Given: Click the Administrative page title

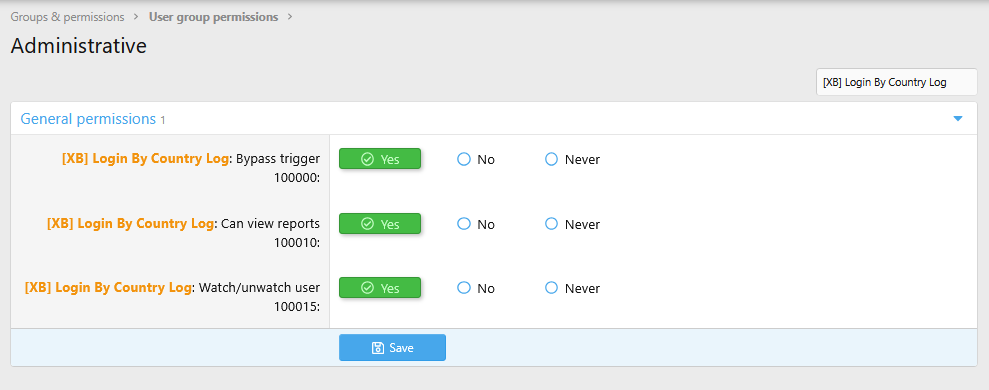Looking at the screenshot, I should 79,46.
